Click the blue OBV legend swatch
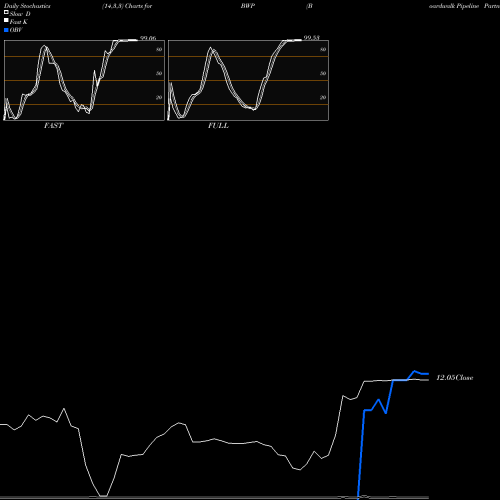This screenshot has width=500, height=500. tap(6, 30)
